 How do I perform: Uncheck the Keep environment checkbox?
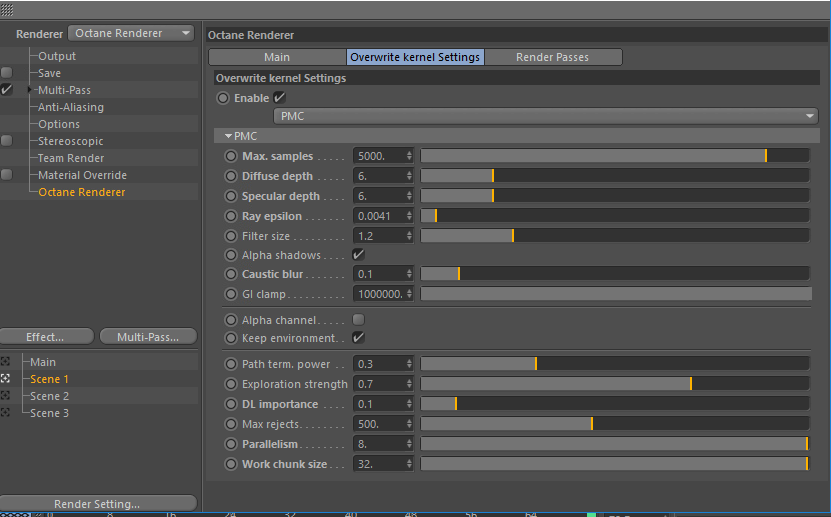(358, 337)
